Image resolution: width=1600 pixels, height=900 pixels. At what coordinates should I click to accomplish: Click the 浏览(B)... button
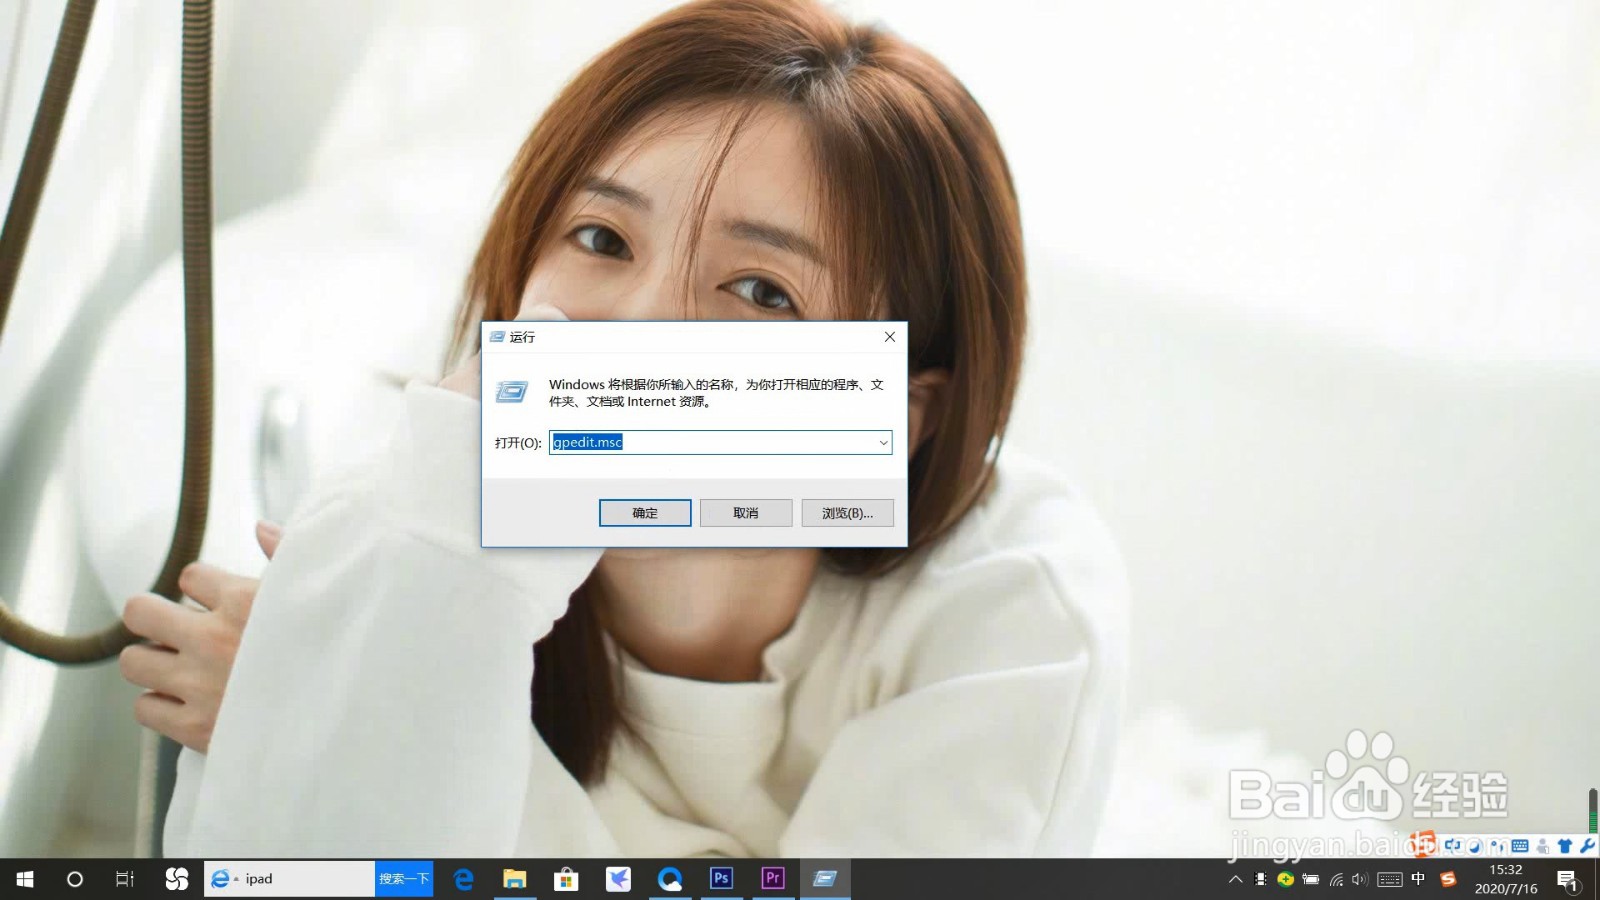pos(847,513)
